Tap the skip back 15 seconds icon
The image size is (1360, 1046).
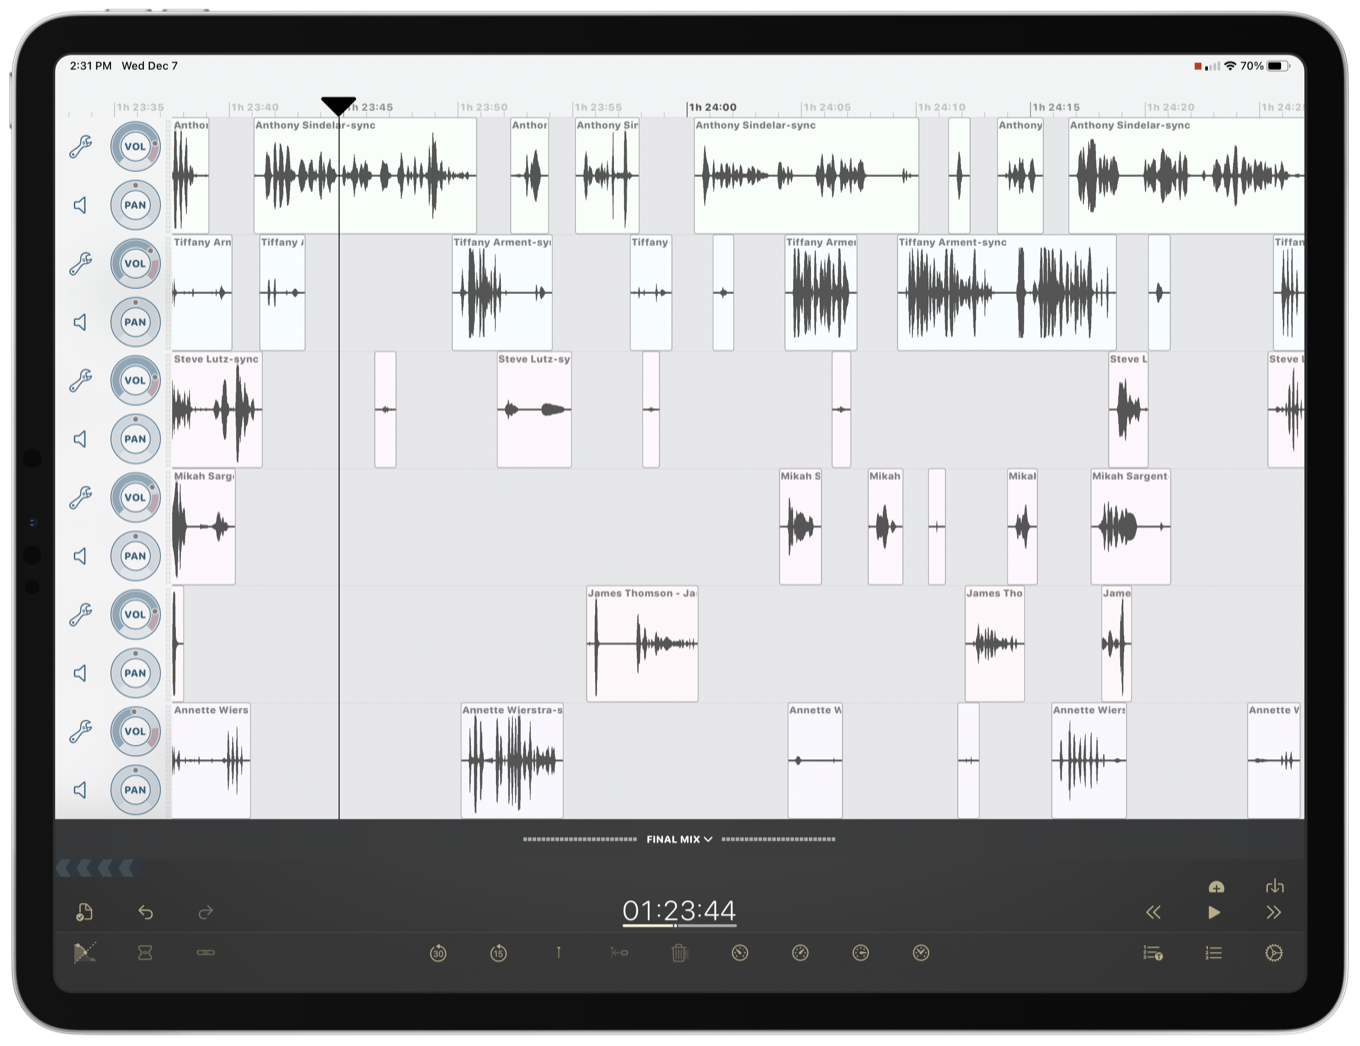[498, 953]
